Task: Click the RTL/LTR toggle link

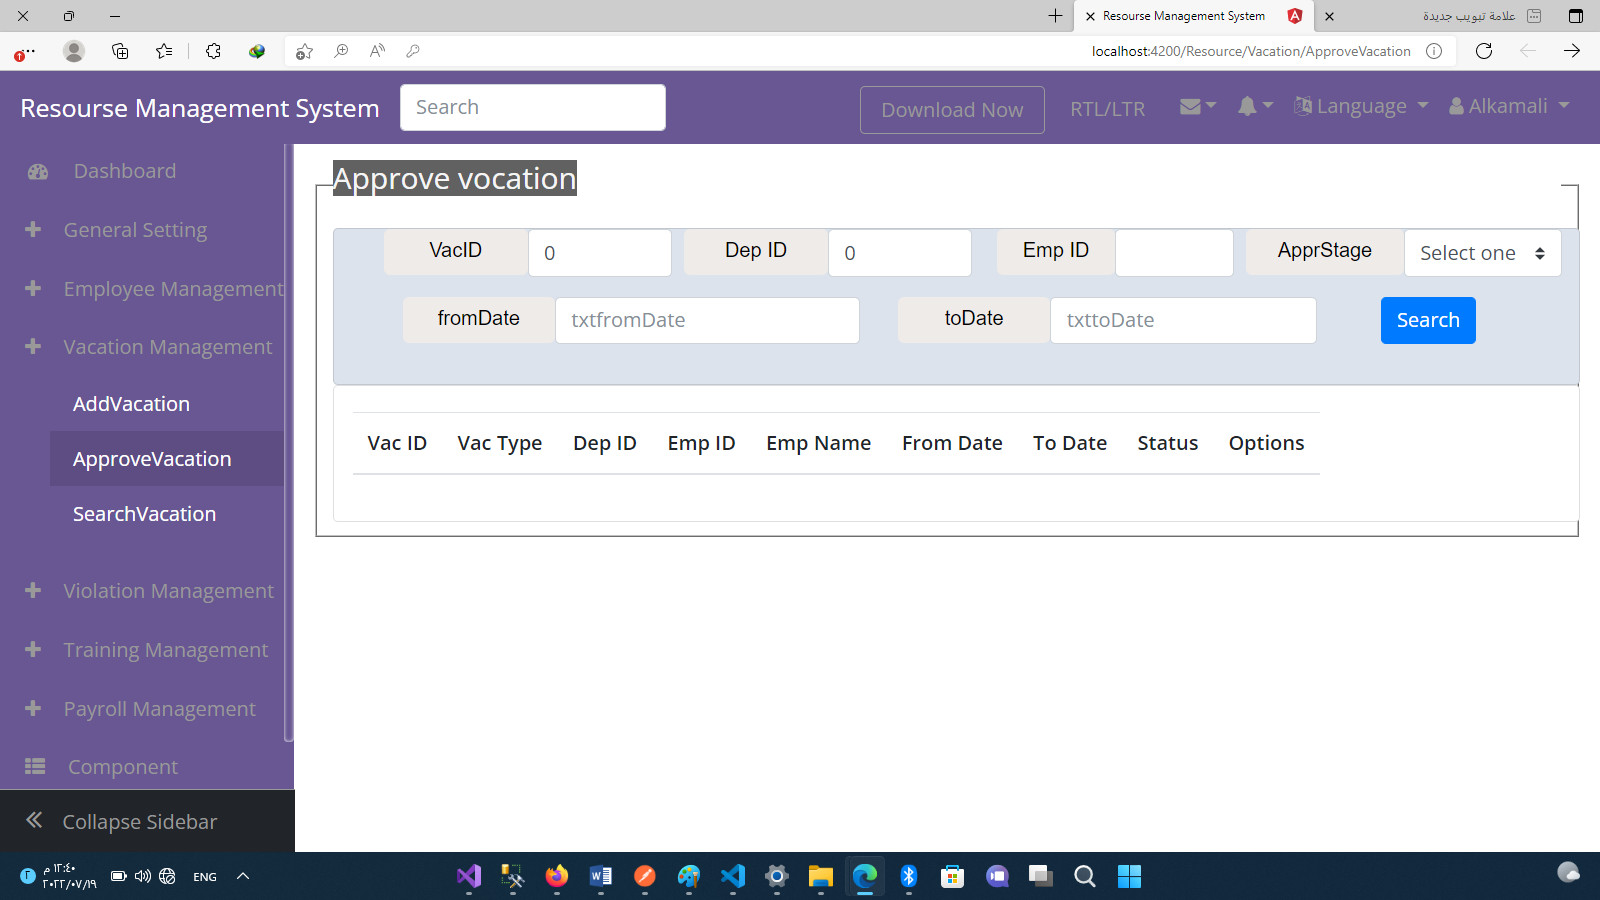Action: pos(1107,109)
